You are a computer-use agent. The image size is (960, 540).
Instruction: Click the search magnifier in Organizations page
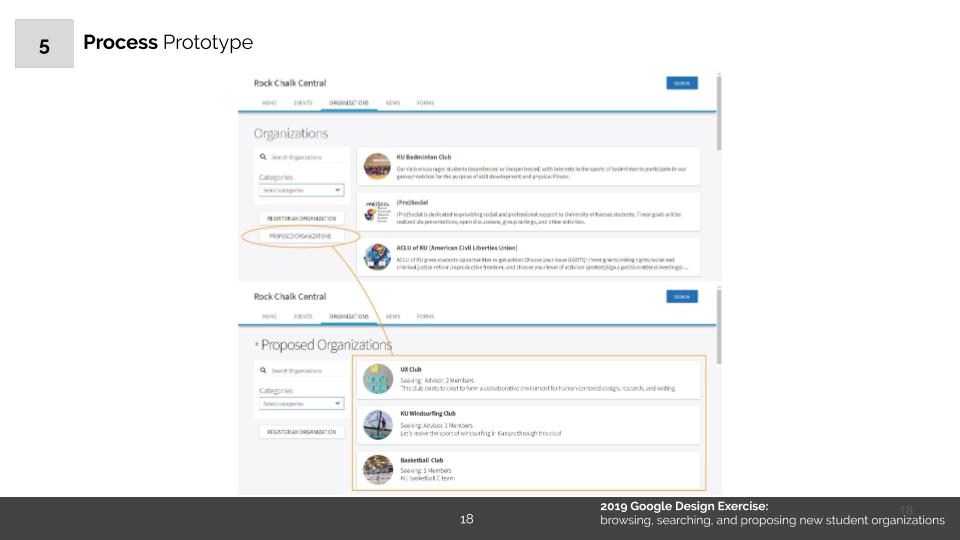point(263,157)
